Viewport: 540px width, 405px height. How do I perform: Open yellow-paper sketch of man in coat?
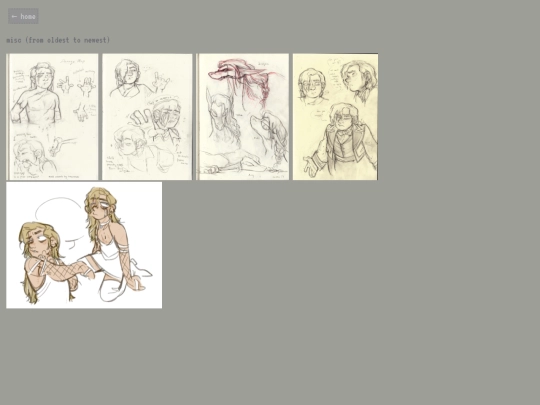(335, 117)
